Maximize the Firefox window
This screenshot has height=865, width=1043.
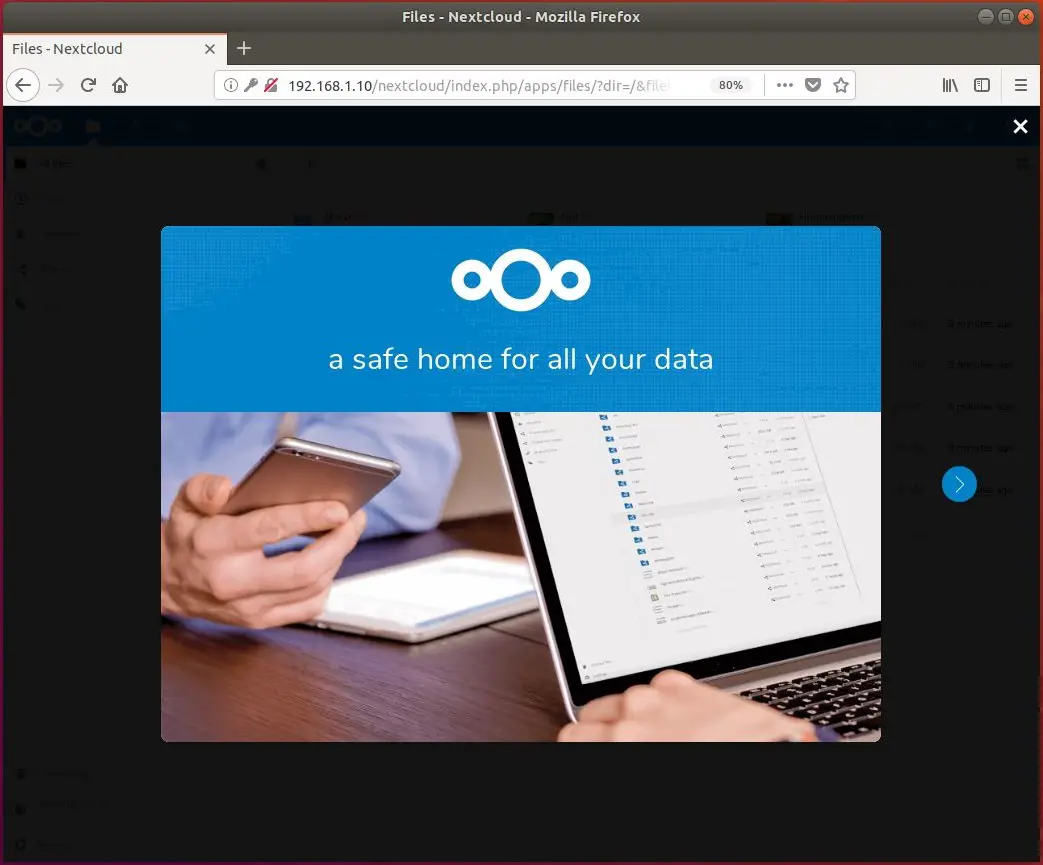(x=1006, y=17)
